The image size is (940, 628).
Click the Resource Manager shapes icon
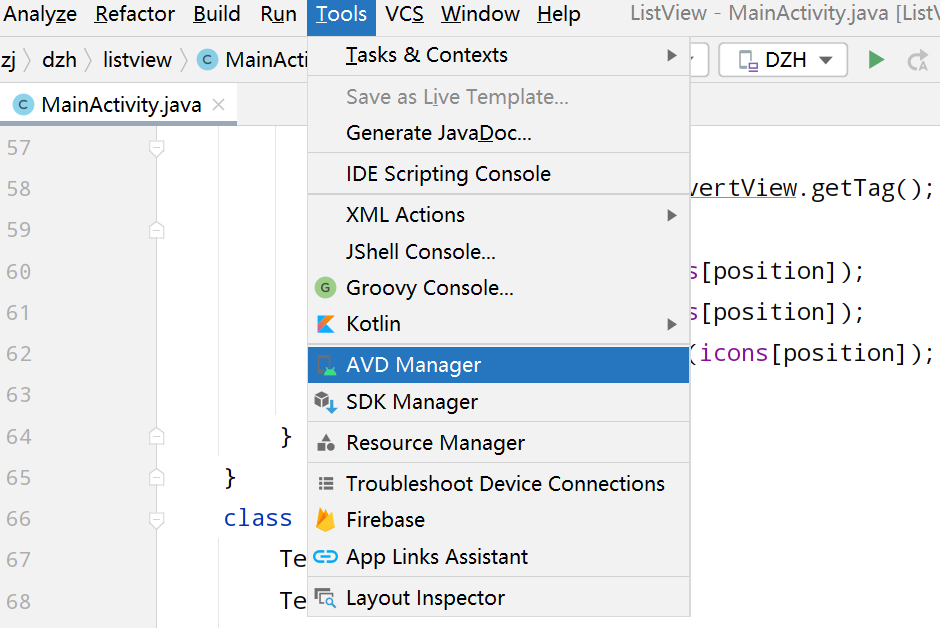325,443
